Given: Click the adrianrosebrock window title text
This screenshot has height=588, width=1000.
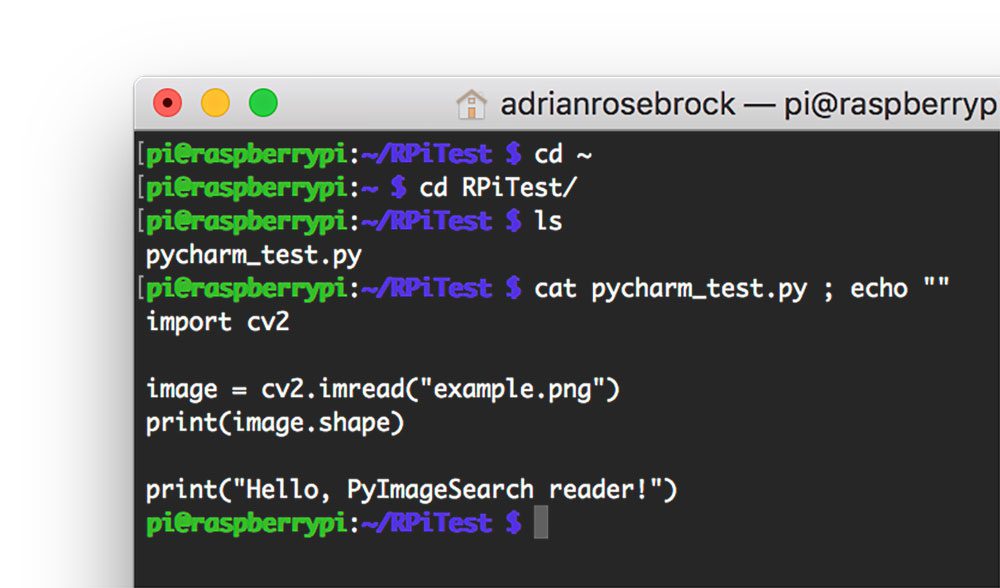Looking at the screenshot, I should pos(618,105).
